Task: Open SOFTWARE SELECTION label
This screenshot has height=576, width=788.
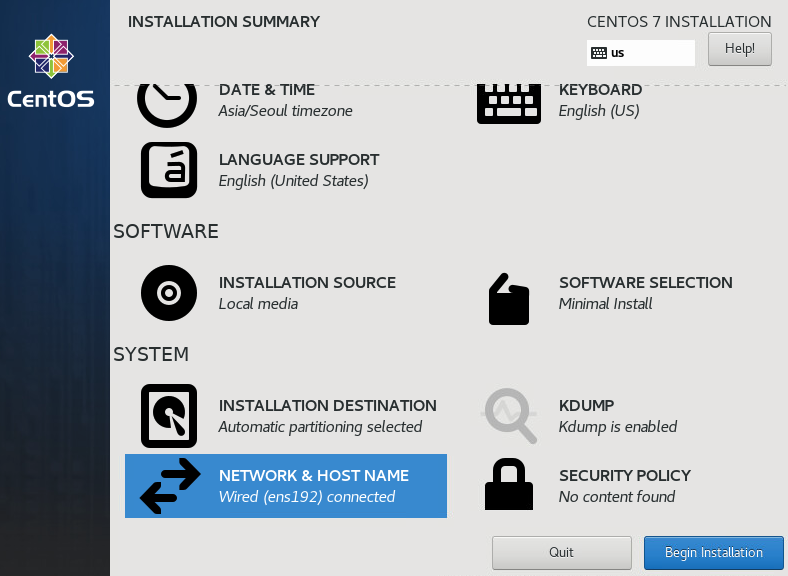Action: [x=646, y=283]
